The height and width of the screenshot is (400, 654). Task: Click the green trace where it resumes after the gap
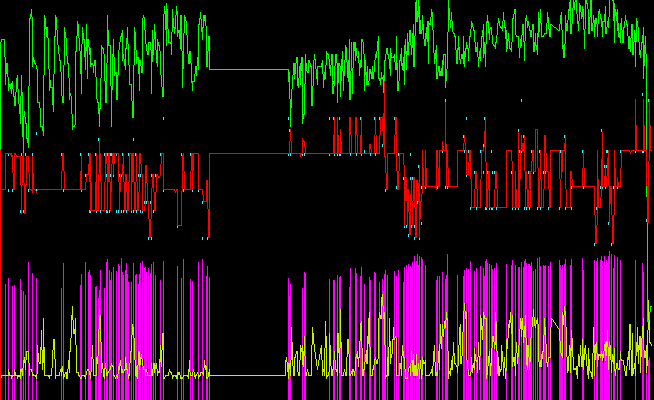pos(292,75)
